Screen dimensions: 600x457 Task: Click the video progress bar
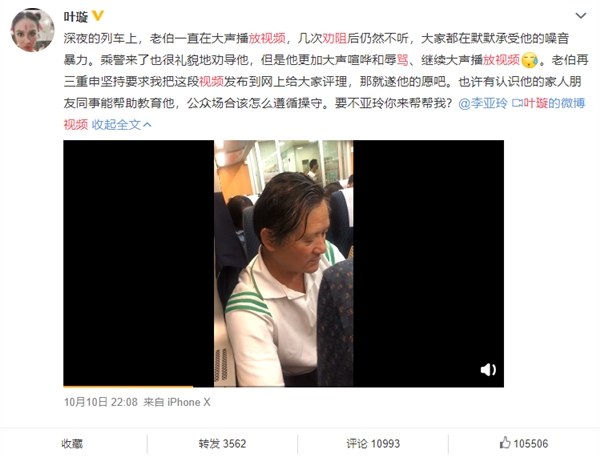(x=284, y=386)
